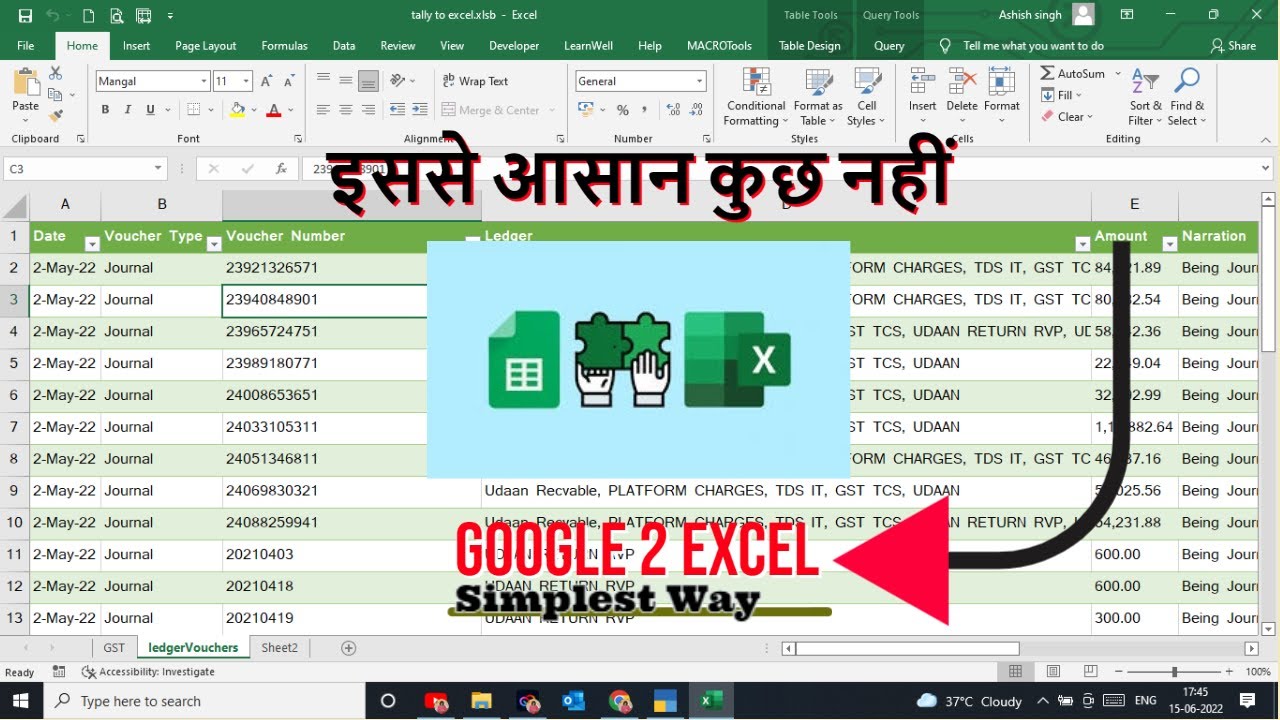Switch to the GST sheet tab
Viewport: 1280px width, 720px height.
(x=113, y=647)
